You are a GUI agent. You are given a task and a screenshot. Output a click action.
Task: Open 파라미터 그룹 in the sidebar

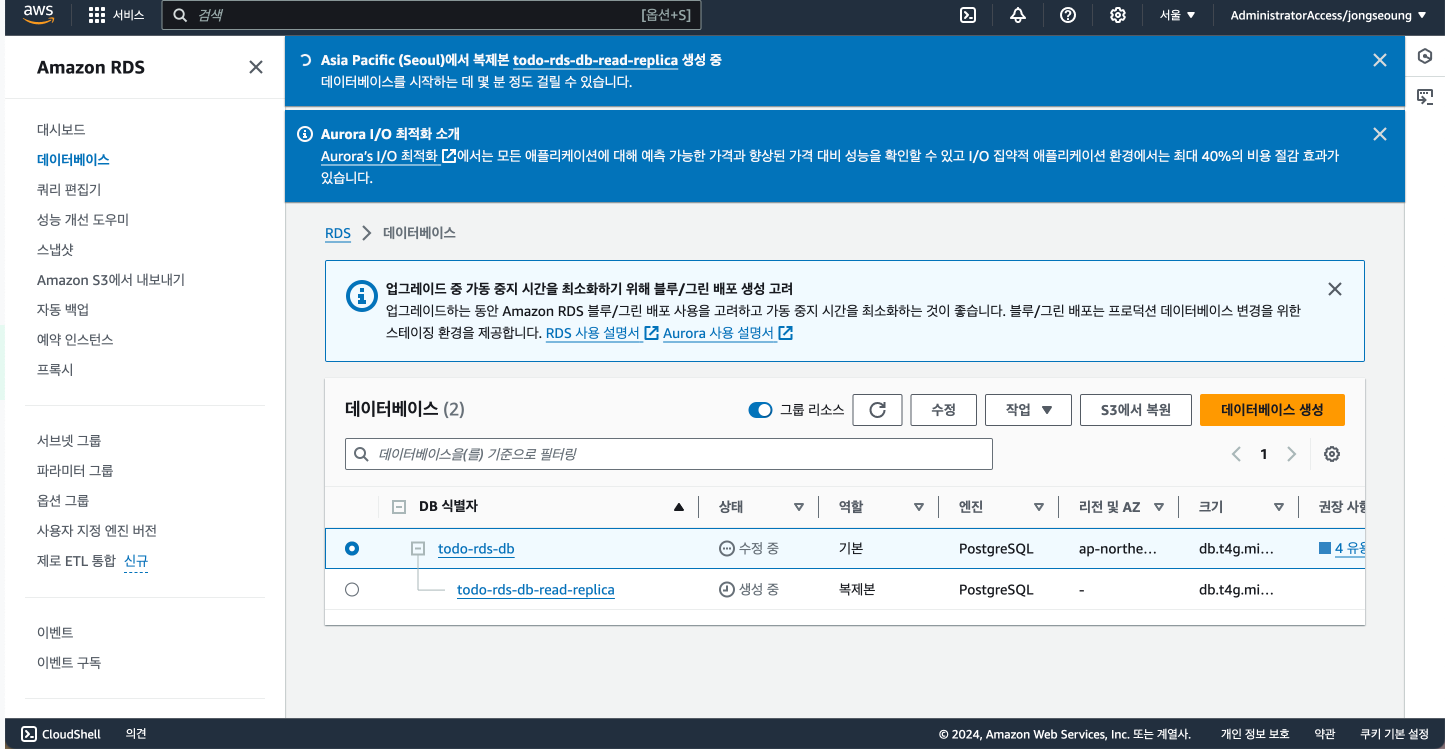pyautogui.click(x=75, y=470)
